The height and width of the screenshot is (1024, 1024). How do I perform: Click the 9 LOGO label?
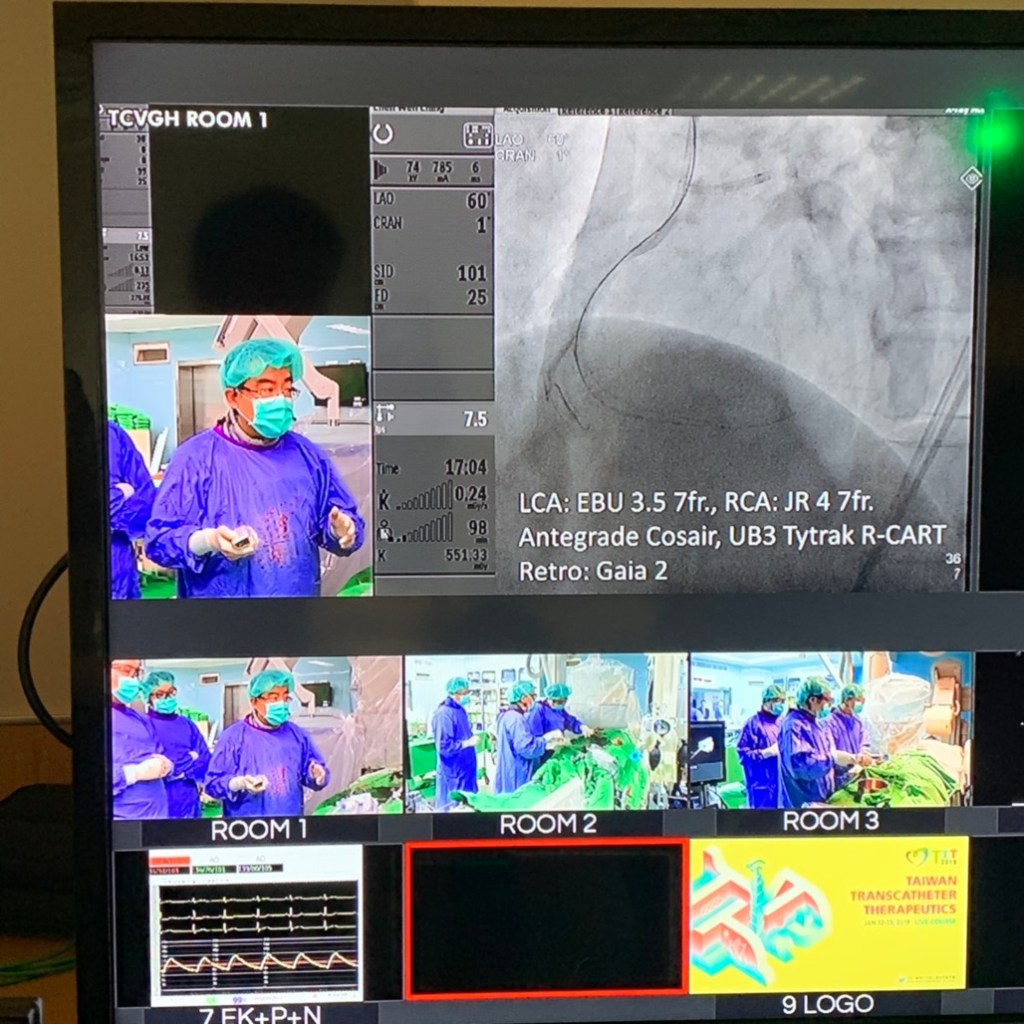point(828,1004)
